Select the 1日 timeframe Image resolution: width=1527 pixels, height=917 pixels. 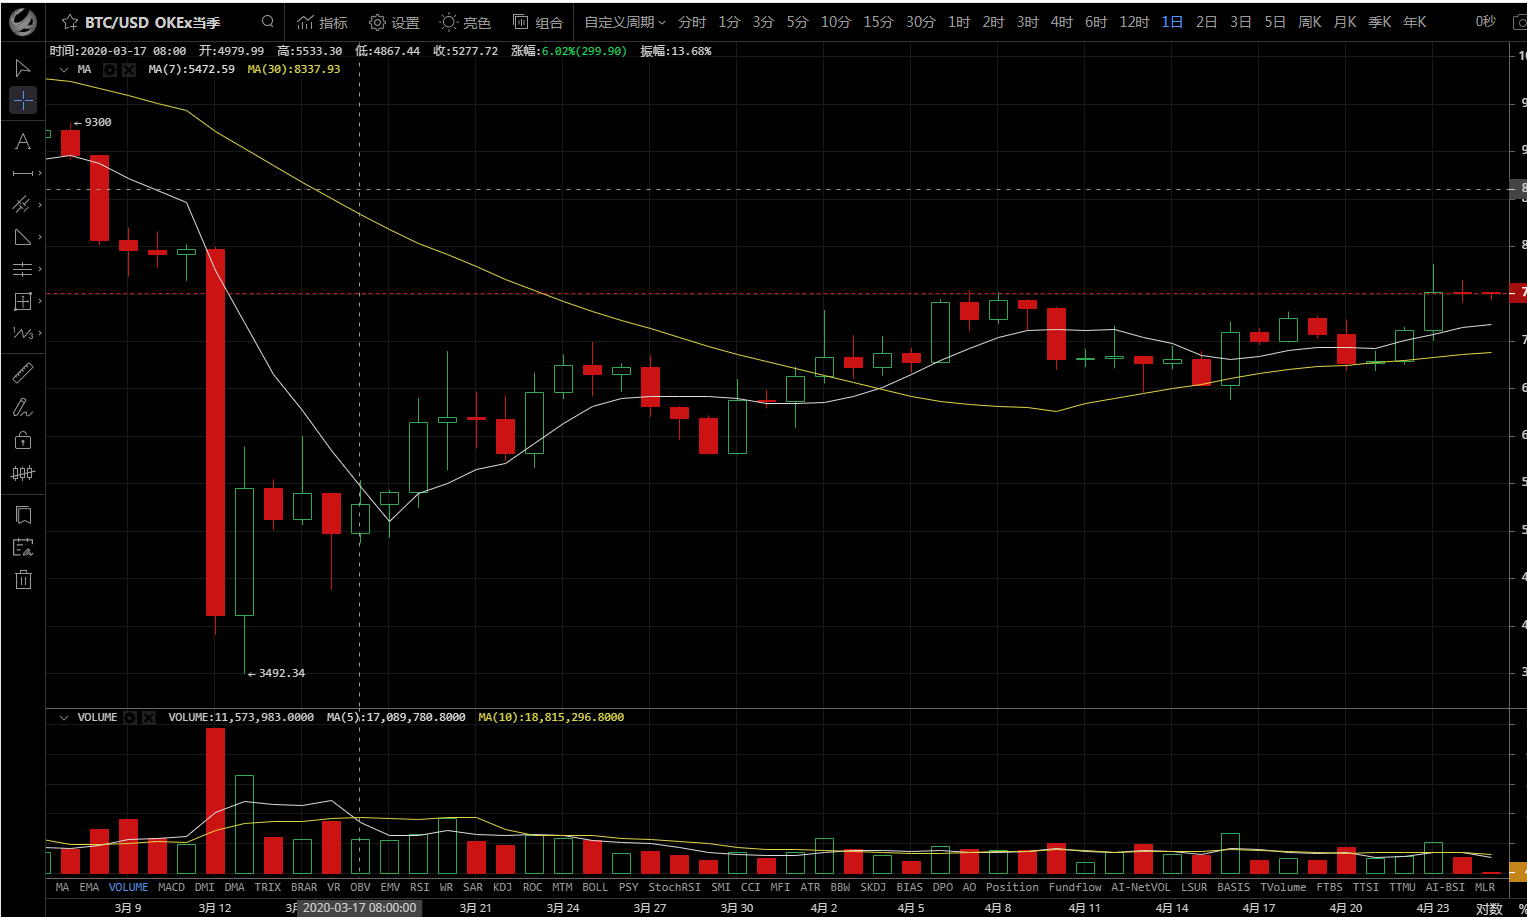(1172, 22)
